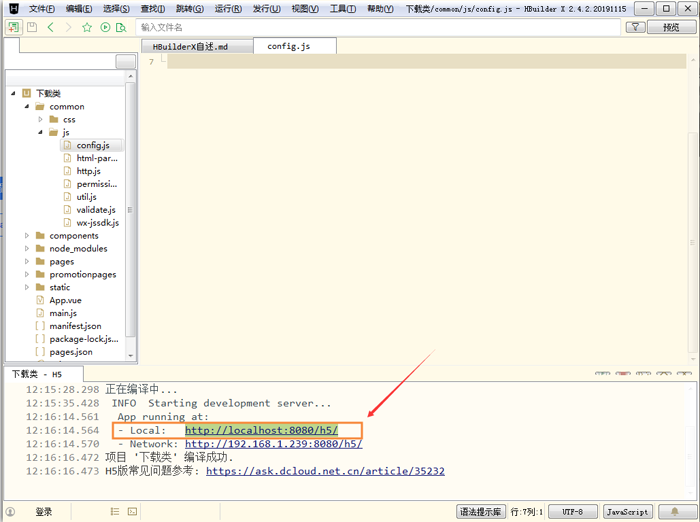Viewport: 700px width, 522px height.
Task: Click the config.js file icon in tree
Action: (x=67, y=145)
